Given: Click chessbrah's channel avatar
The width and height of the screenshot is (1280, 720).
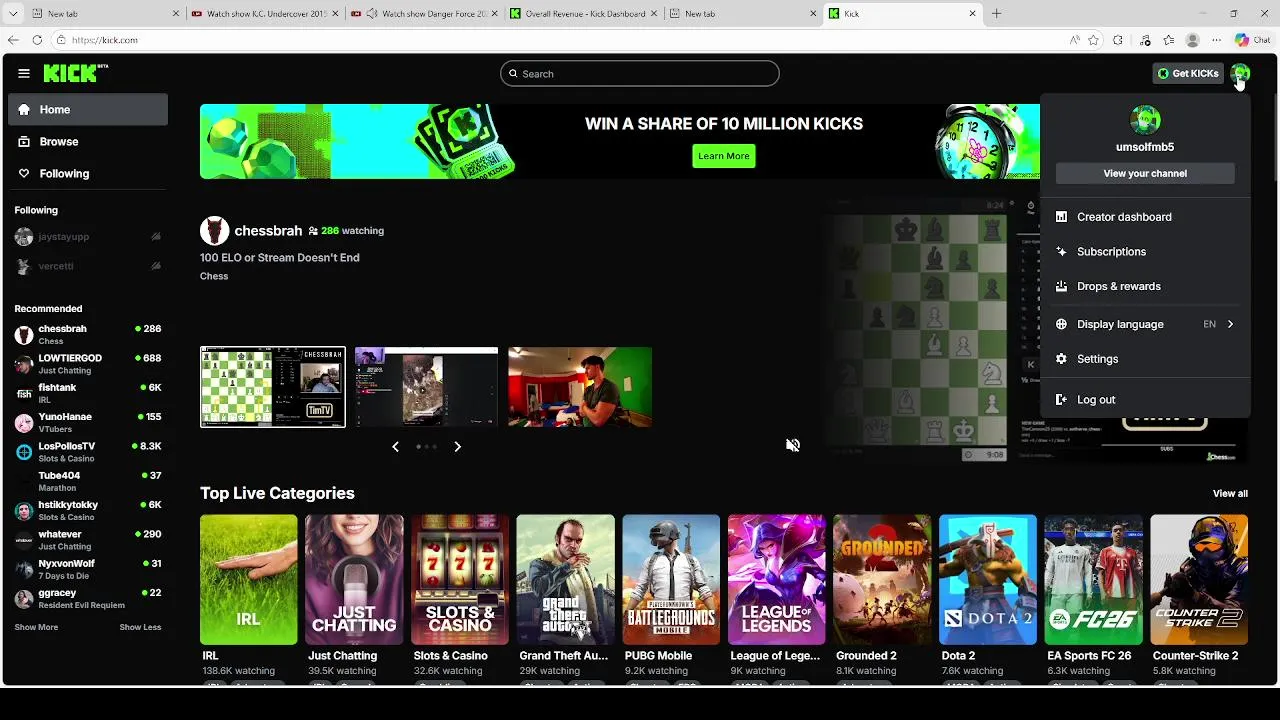Looking at the screenshot, I should click(214, 230).
